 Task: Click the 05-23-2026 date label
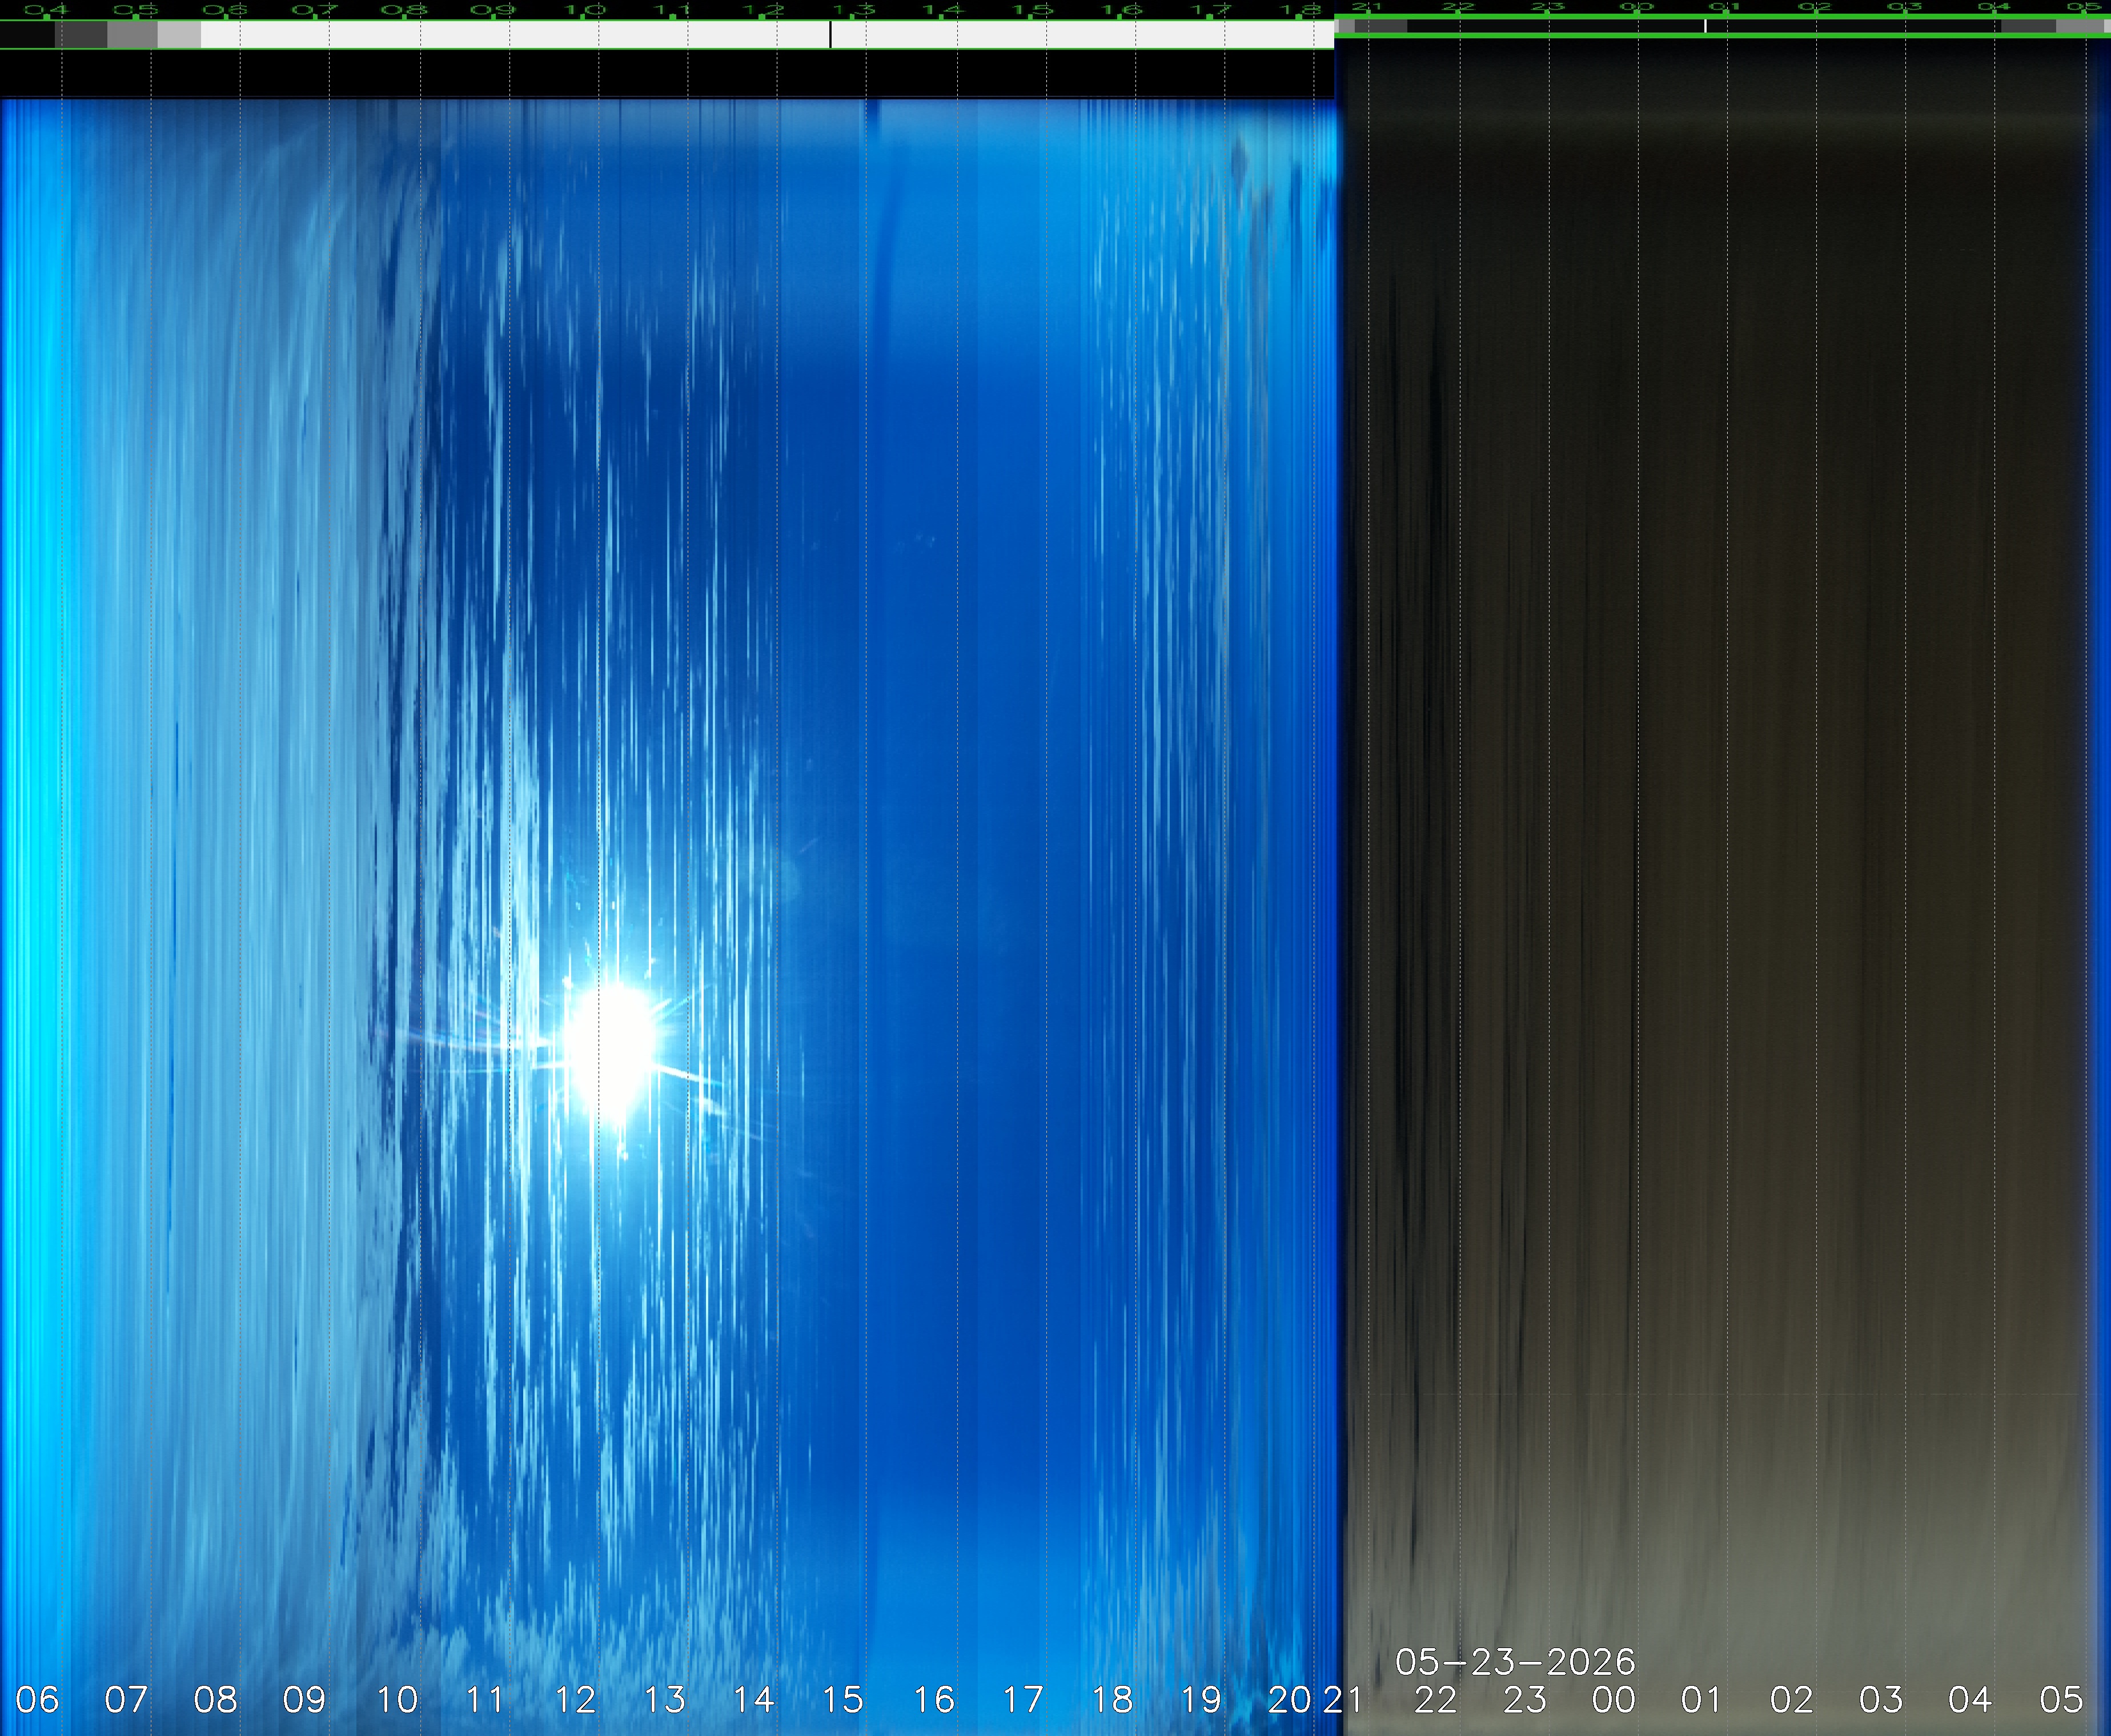pos(1515,1662)
